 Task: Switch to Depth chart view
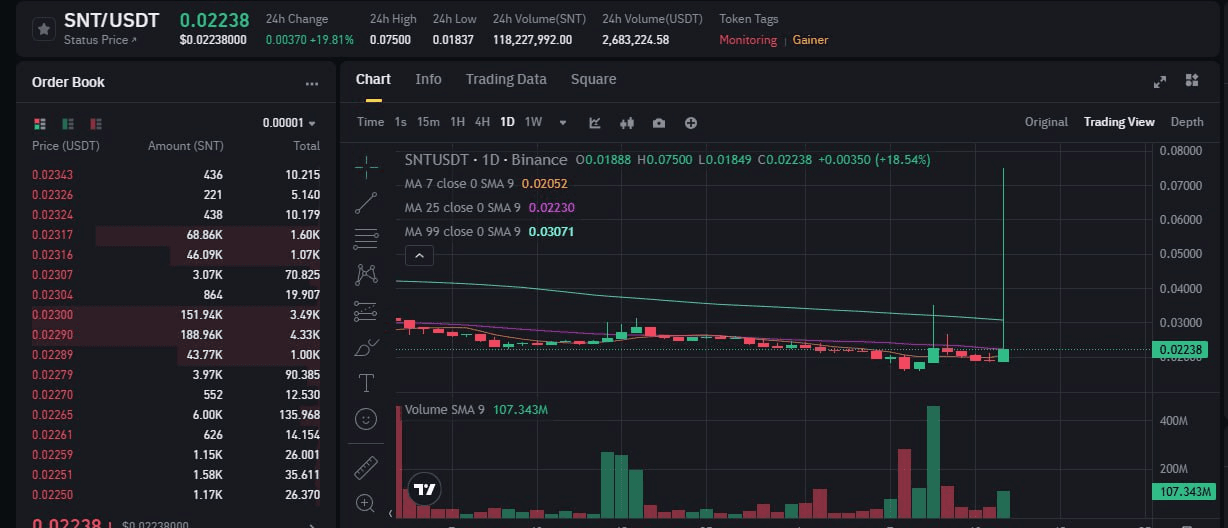(x=1187, y=122)
